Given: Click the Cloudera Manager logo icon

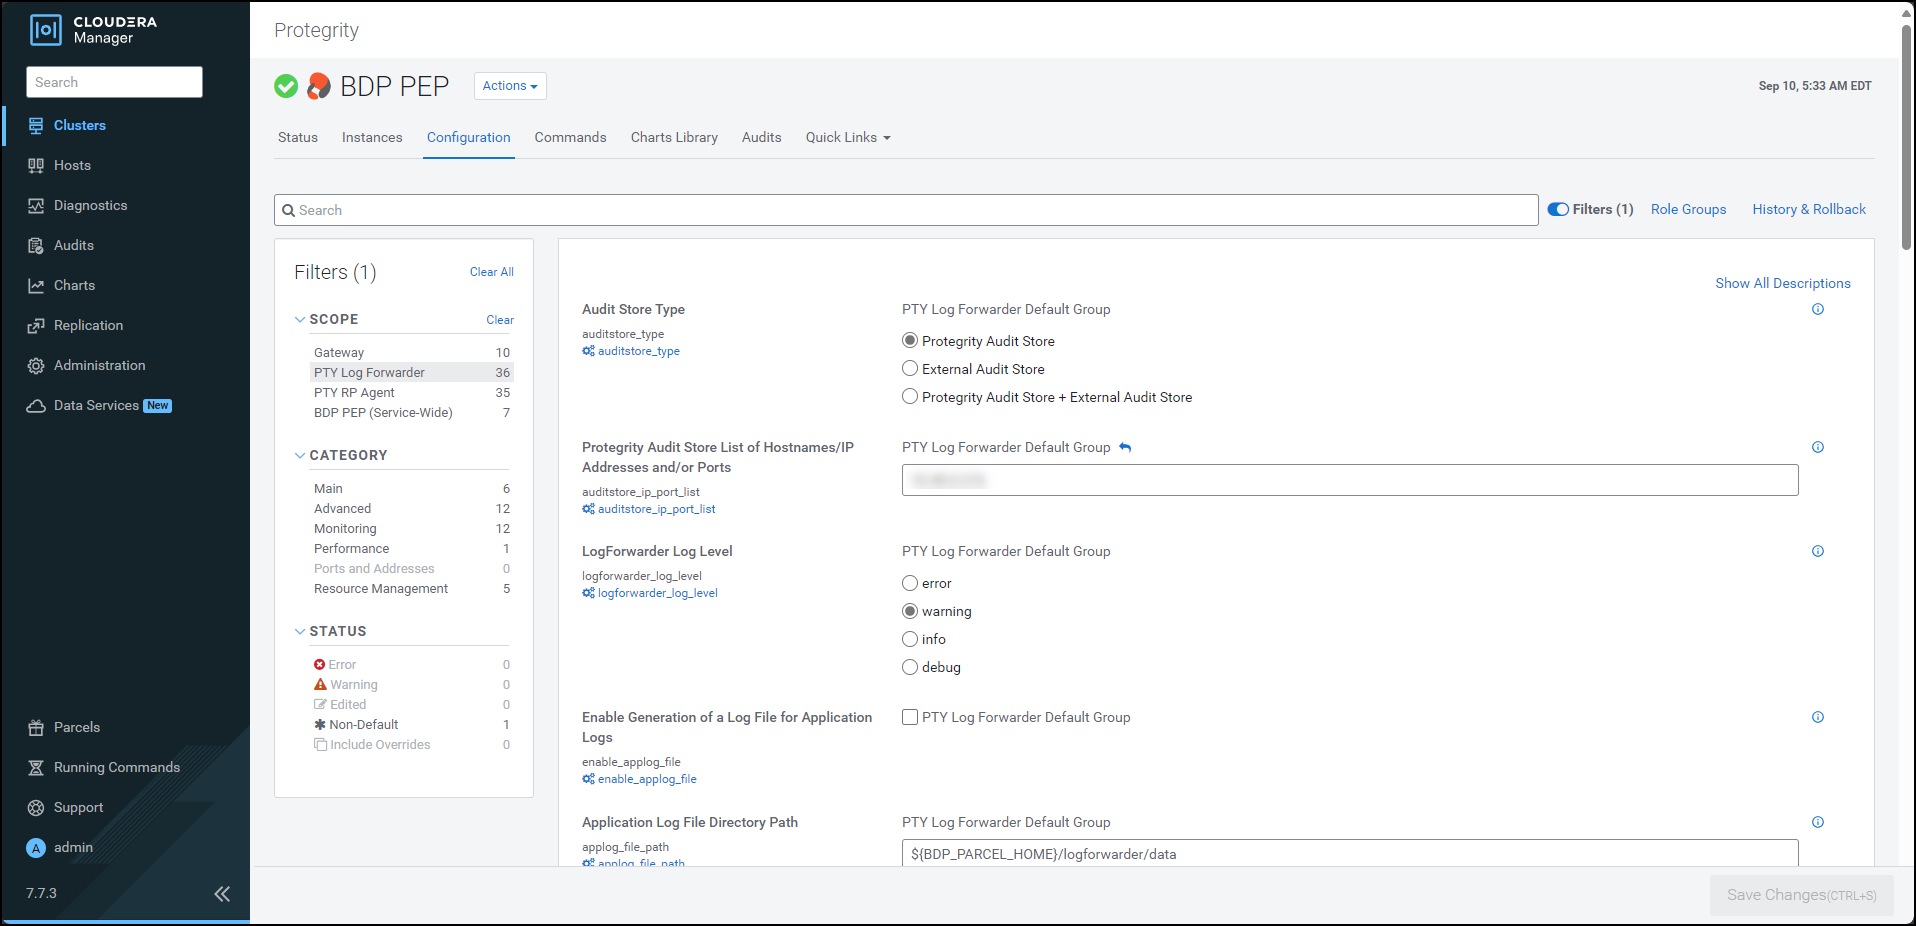Looking at the screenshot, I should click(x=46, y=30).
